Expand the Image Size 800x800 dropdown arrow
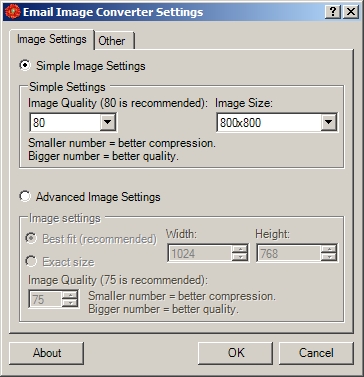Viewport: 364px width, 377px height. pos(329,123)
